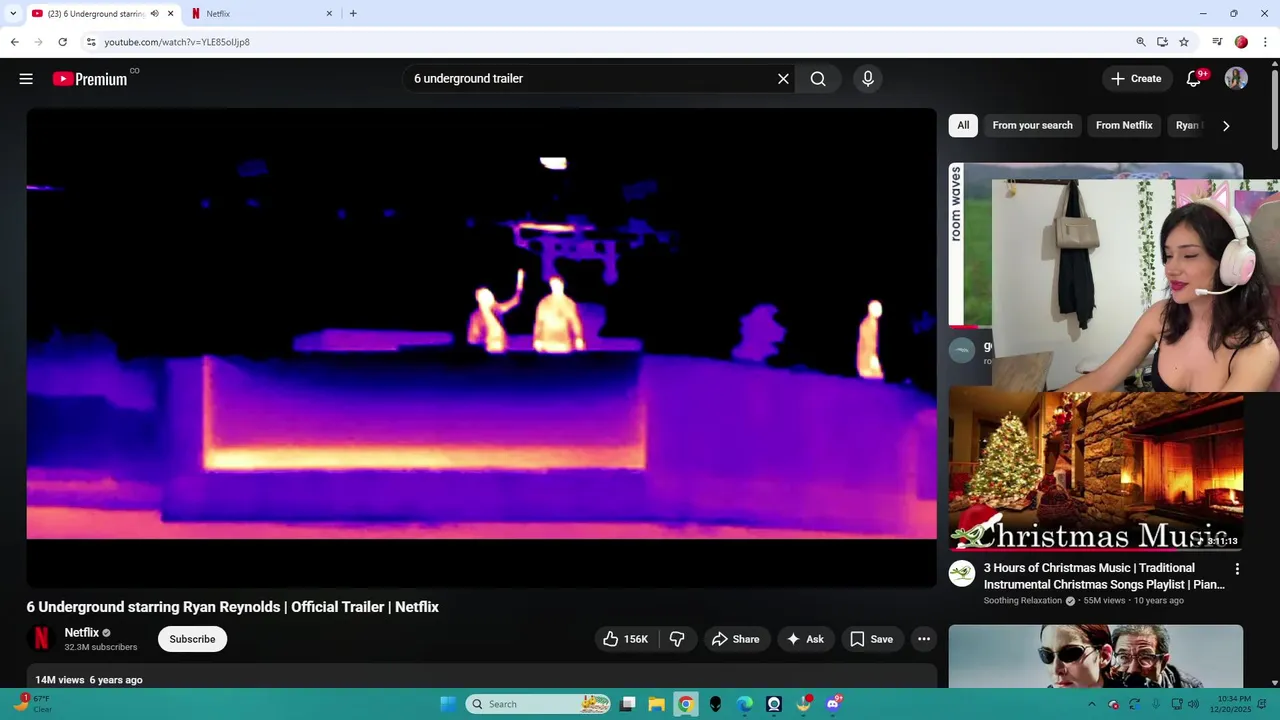Viewport: 1280px width, 720px height.
Task: Open options for the Christmas Music video
Action: pyautogui.click(x=1237, y=569)
